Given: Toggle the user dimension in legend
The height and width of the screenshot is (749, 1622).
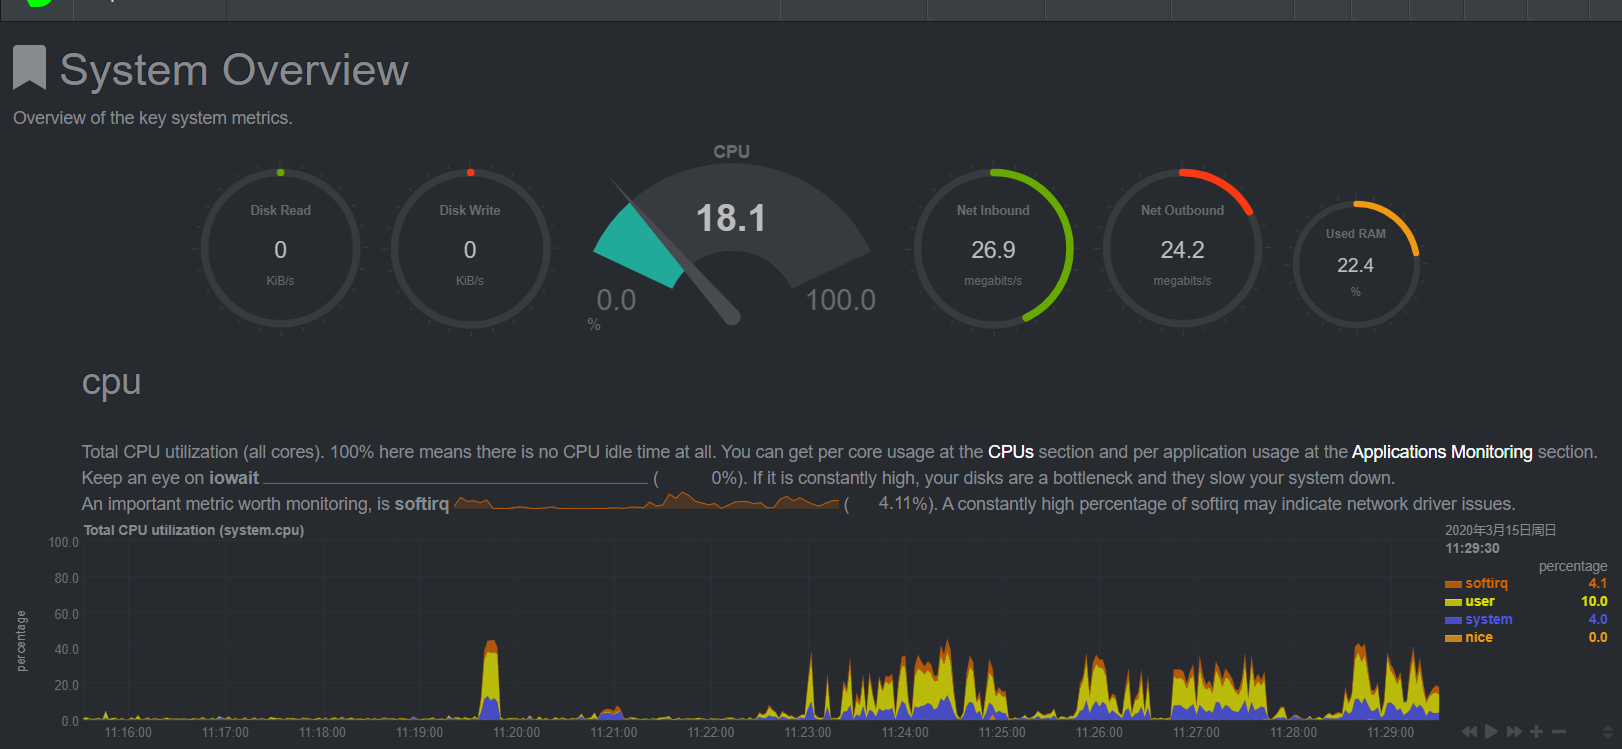Looking at the screenshot, I should click(x=1480, y=602).
